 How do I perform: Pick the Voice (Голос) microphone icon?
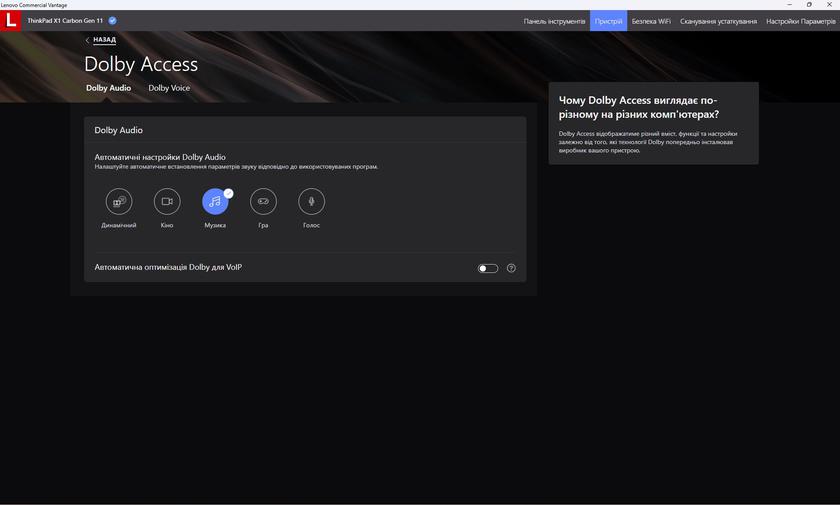pos(311,201)
